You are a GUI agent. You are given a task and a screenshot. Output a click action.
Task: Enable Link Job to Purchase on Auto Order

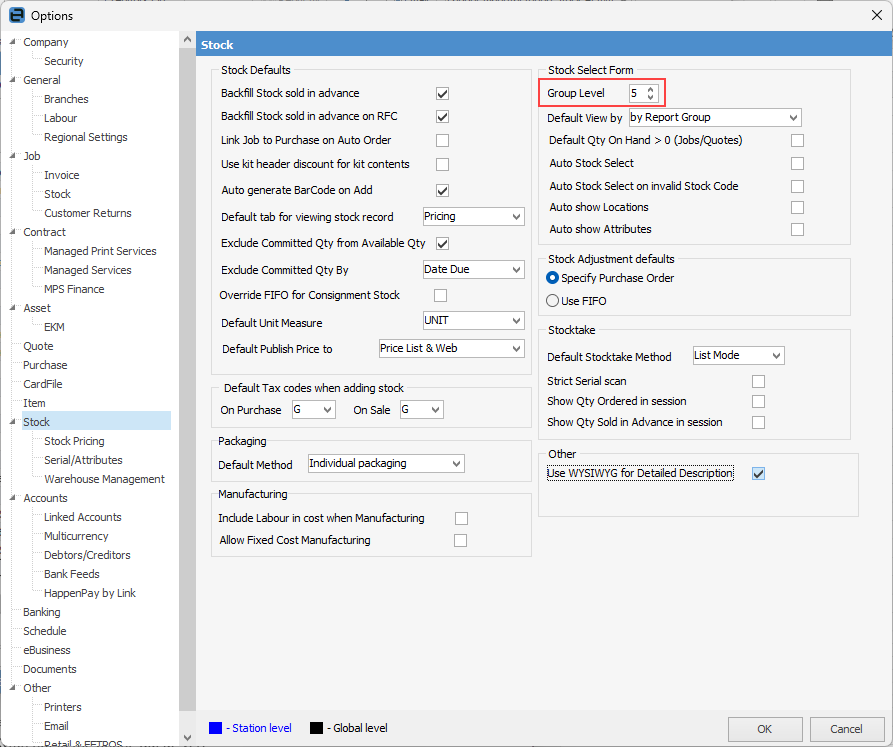click(x=442, y=140)
